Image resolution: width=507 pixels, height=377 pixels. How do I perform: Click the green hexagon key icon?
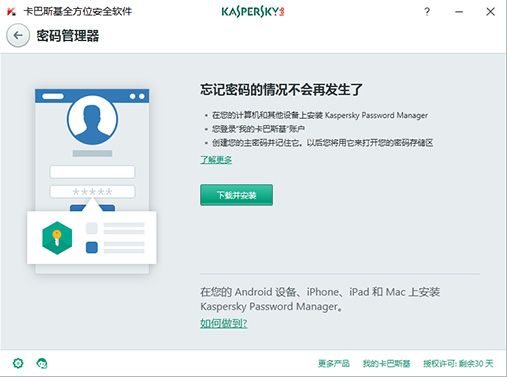pos(57,238)
